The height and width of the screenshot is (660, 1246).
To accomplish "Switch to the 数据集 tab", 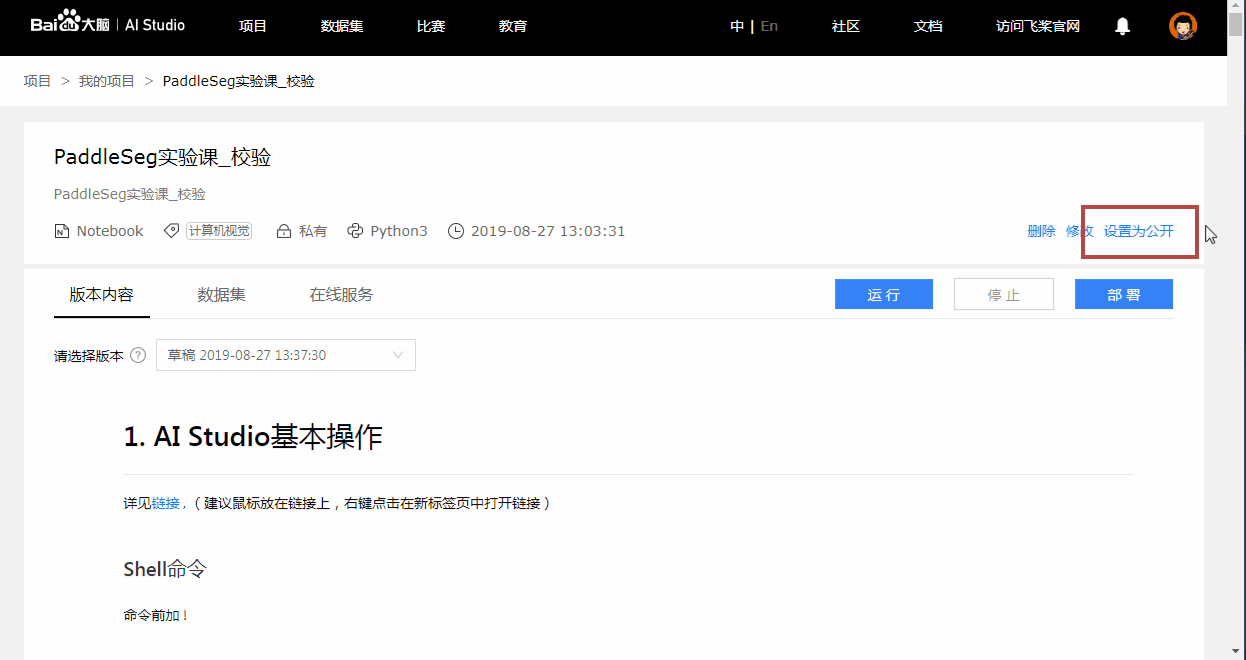I will coord(222,295).
